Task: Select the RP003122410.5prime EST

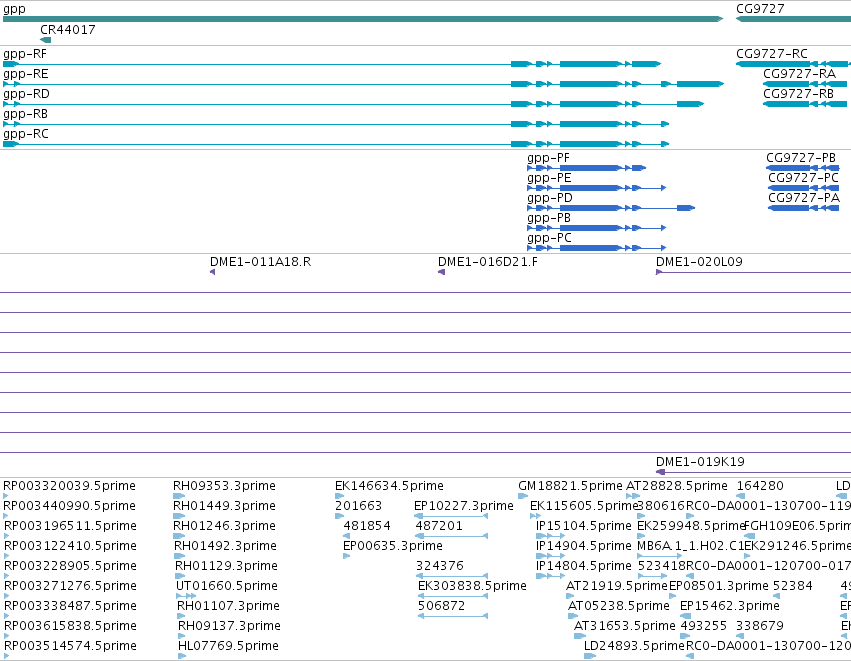Action: [x=6, y=556]
